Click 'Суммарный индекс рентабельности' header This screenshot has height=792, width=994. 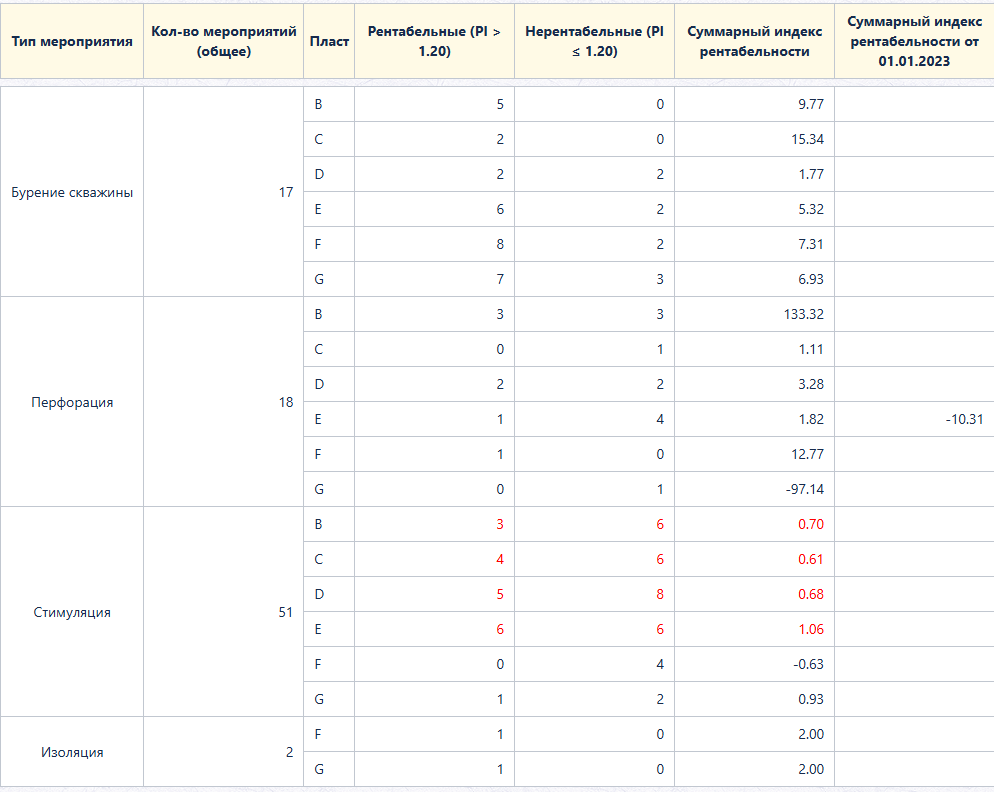coord(754,41)
